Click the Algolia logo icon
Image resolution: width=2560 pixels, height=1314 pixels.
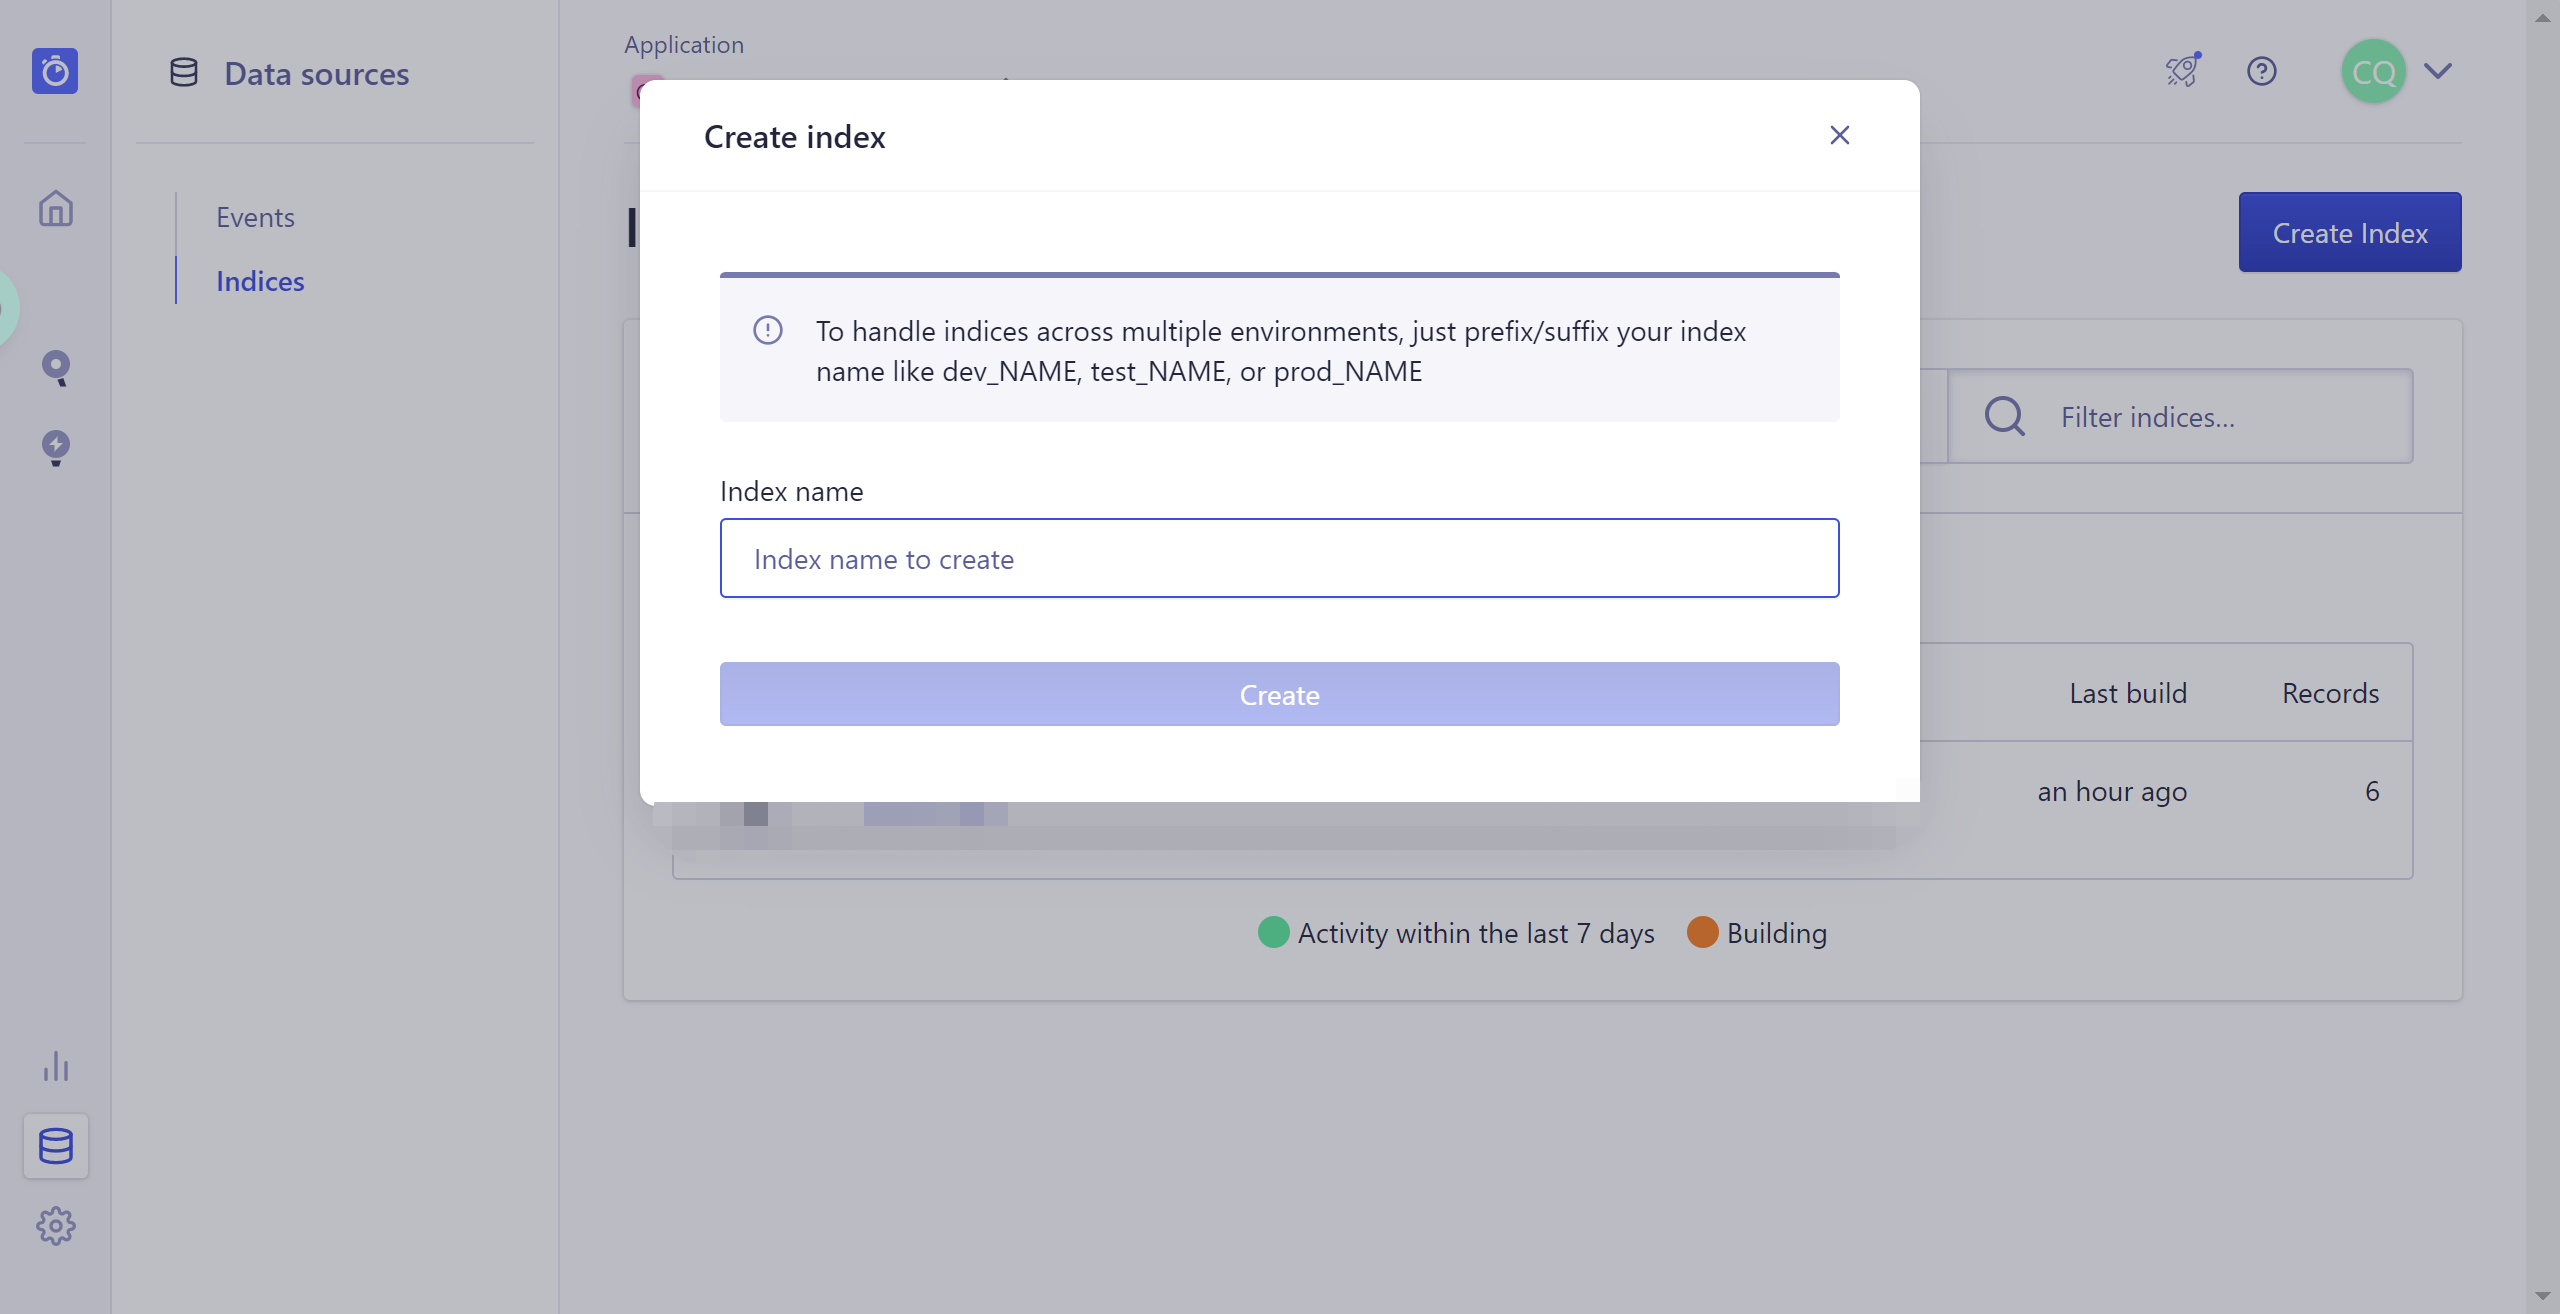[55, 71]
